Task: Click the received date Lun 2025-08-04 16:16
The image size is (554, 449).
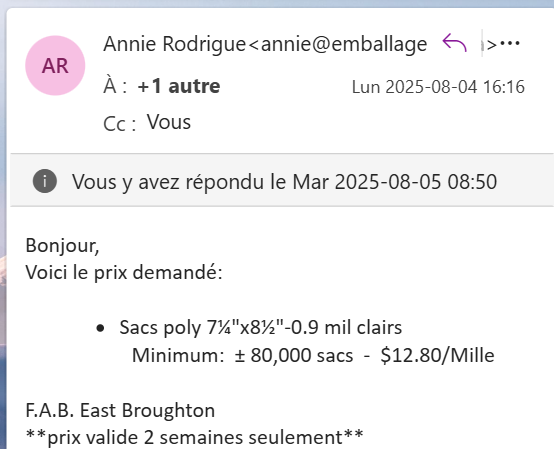Action: tap(438, 87)
